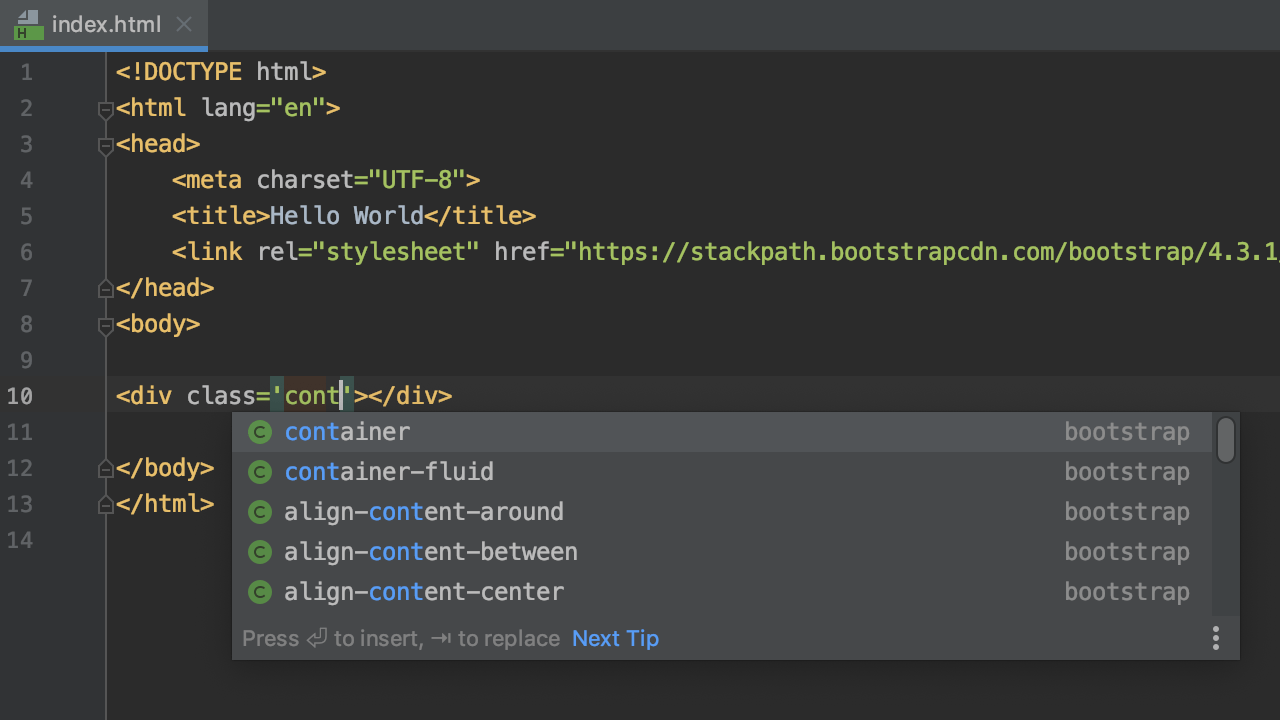Select the "container" completion suggestion
This screenshot has height=720, width=1280.
pyautogui.click(x=347, y=432)
